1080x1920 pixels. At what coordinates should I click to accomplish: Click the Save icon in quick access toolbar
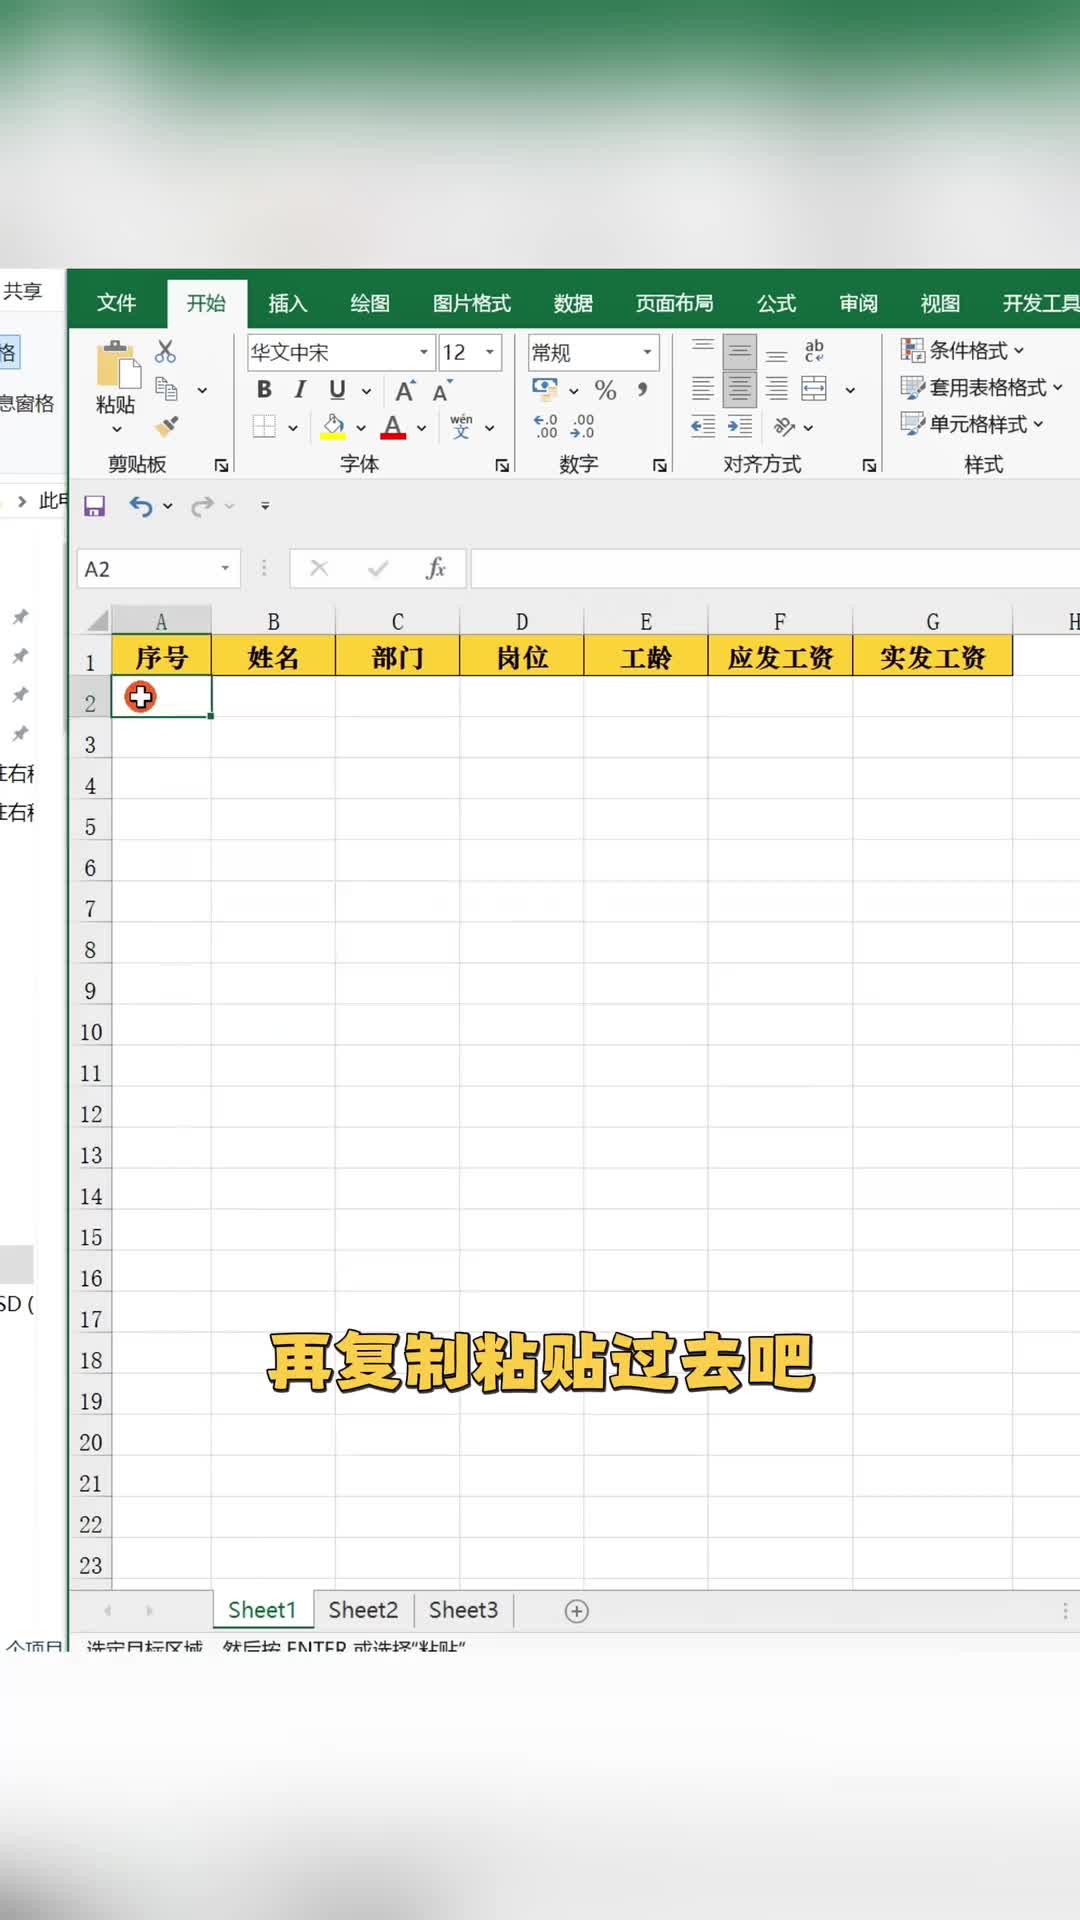[x=94, y=506]
